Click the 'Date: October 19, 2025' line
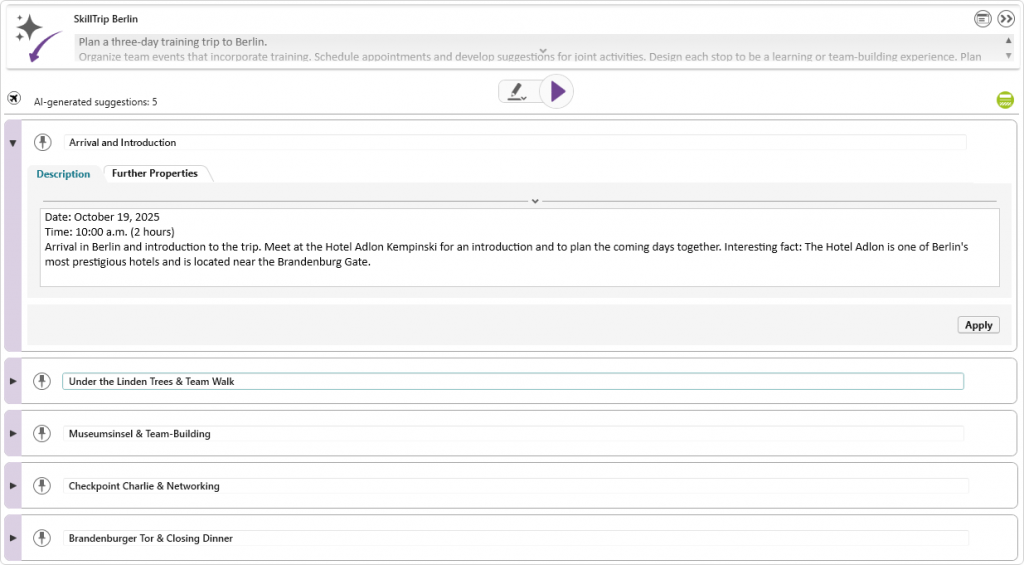The width and height of the screenshot is (1024, 565). [102, 217]
